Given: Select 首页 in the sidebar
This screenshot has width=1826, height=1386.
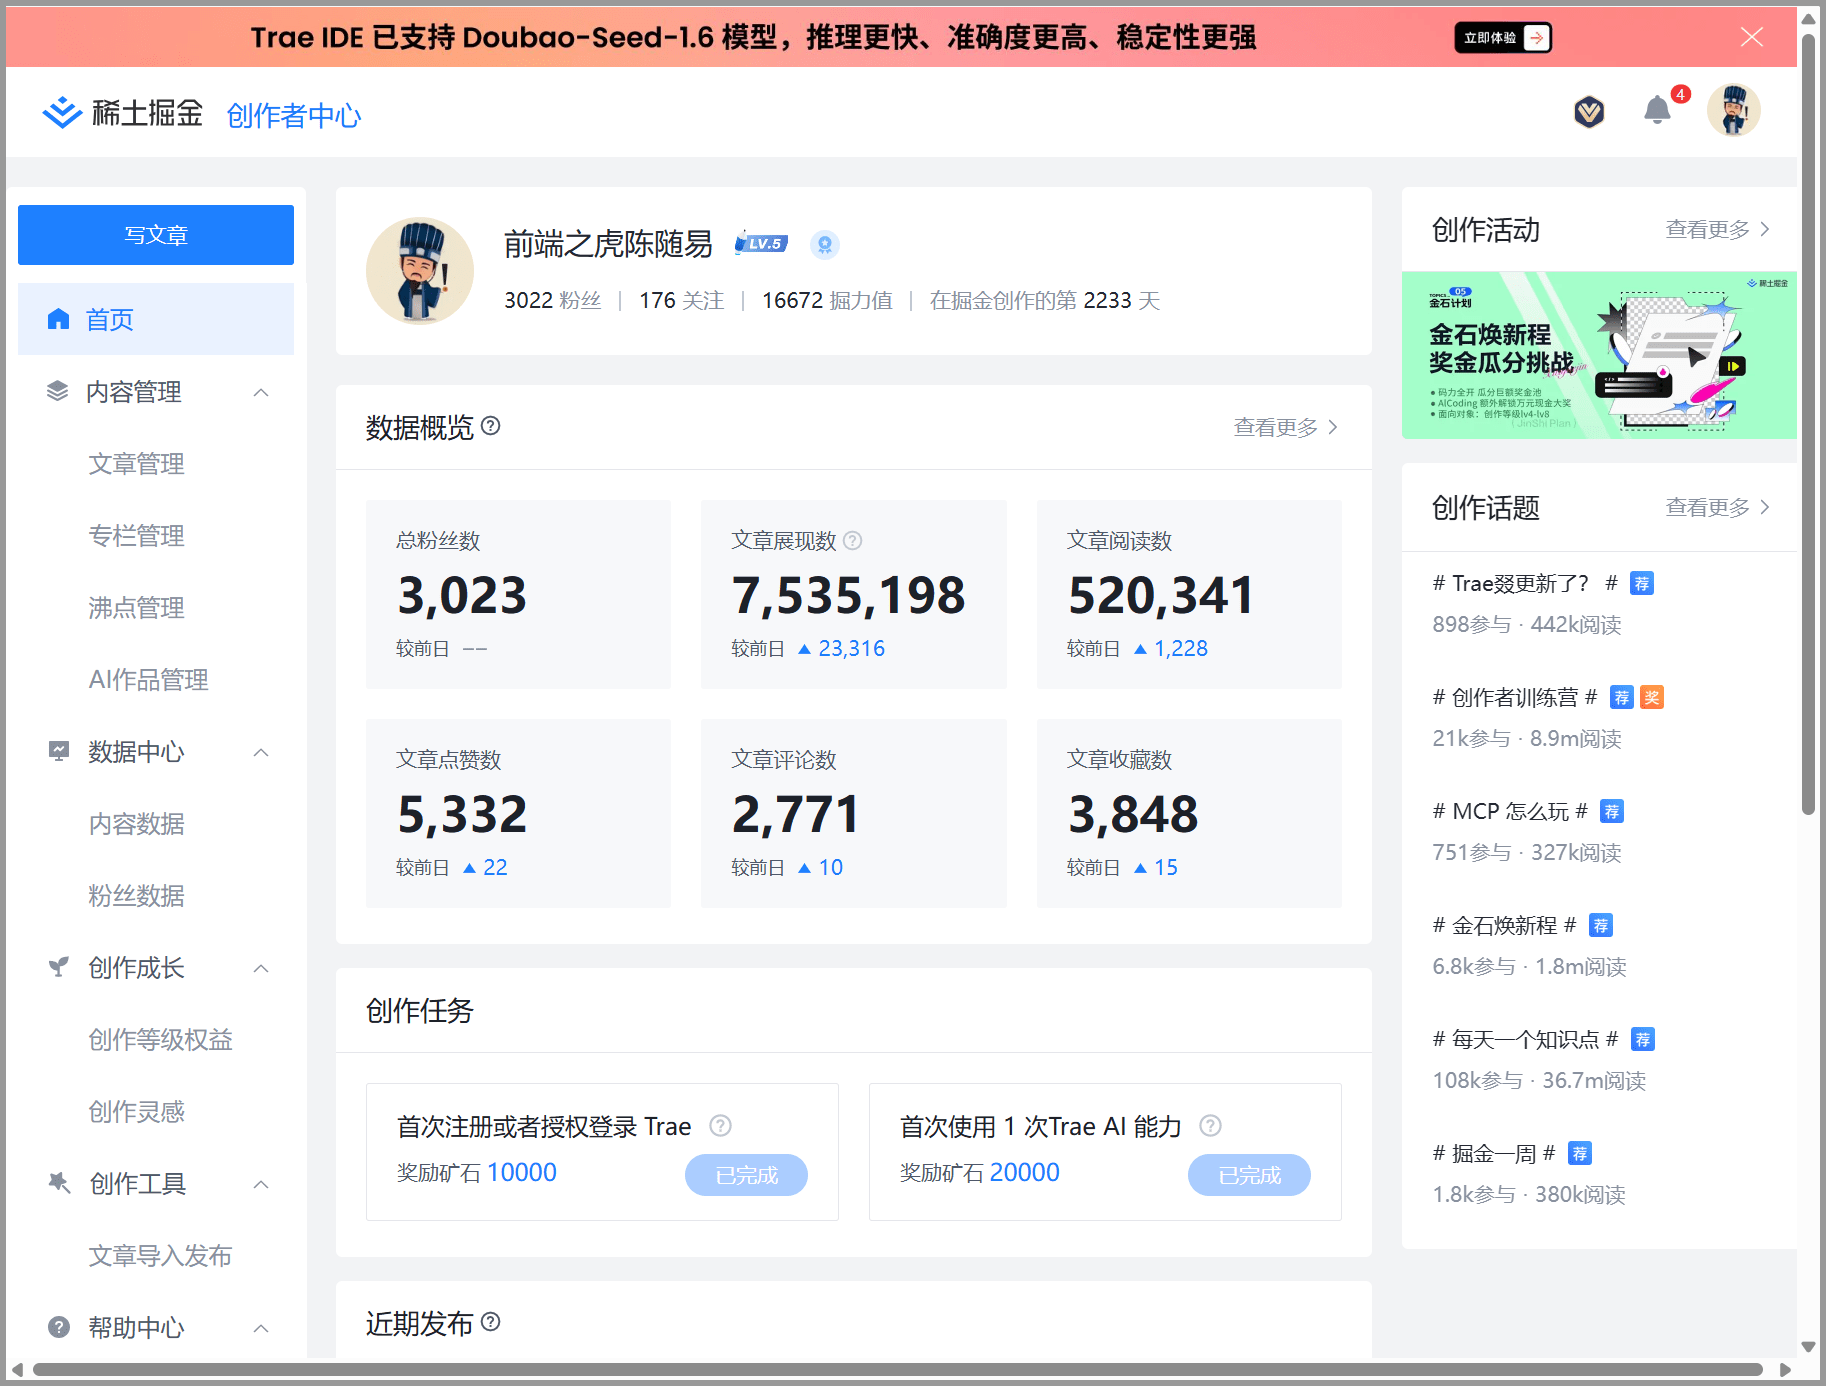Looking at the screenshot, I should tap(156, 319).
